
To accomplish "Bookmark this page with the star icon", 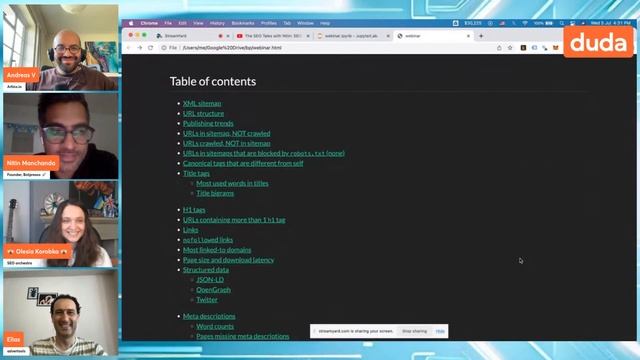I will pyautogui.click(x=510, y=48).
